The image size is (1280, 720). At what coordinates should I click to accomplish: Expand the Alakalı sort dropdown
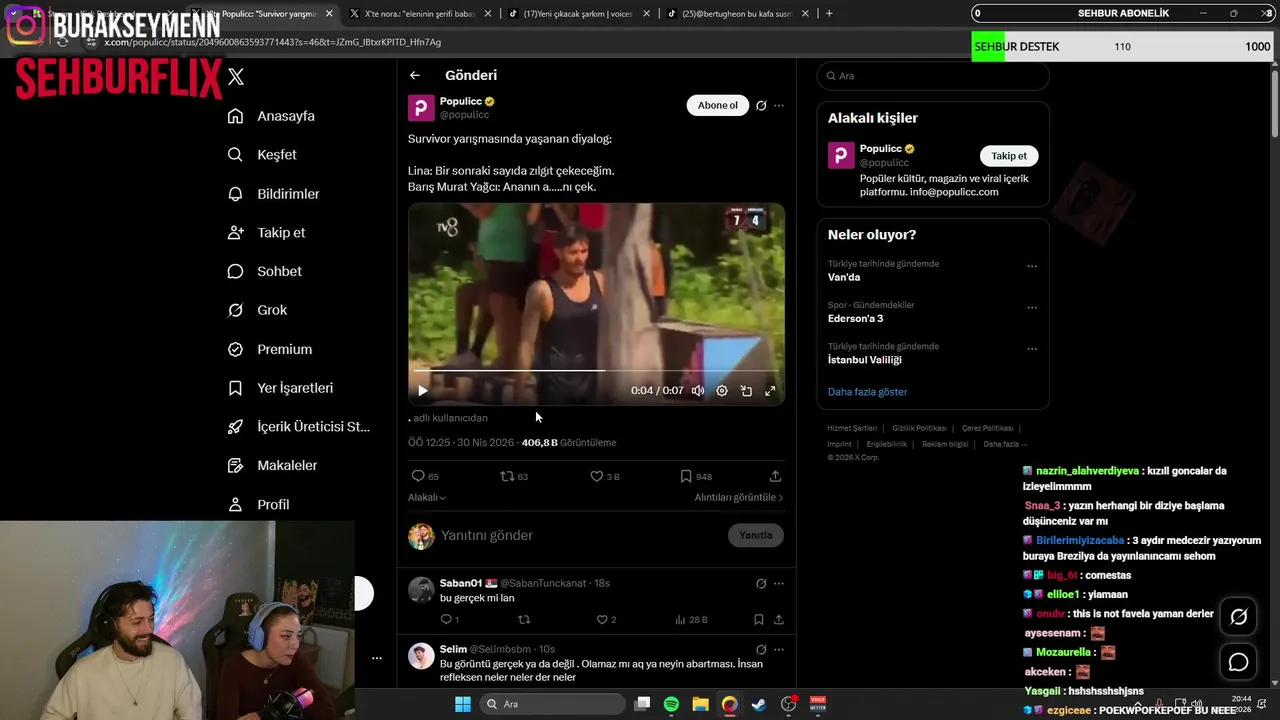coord(427,497)
